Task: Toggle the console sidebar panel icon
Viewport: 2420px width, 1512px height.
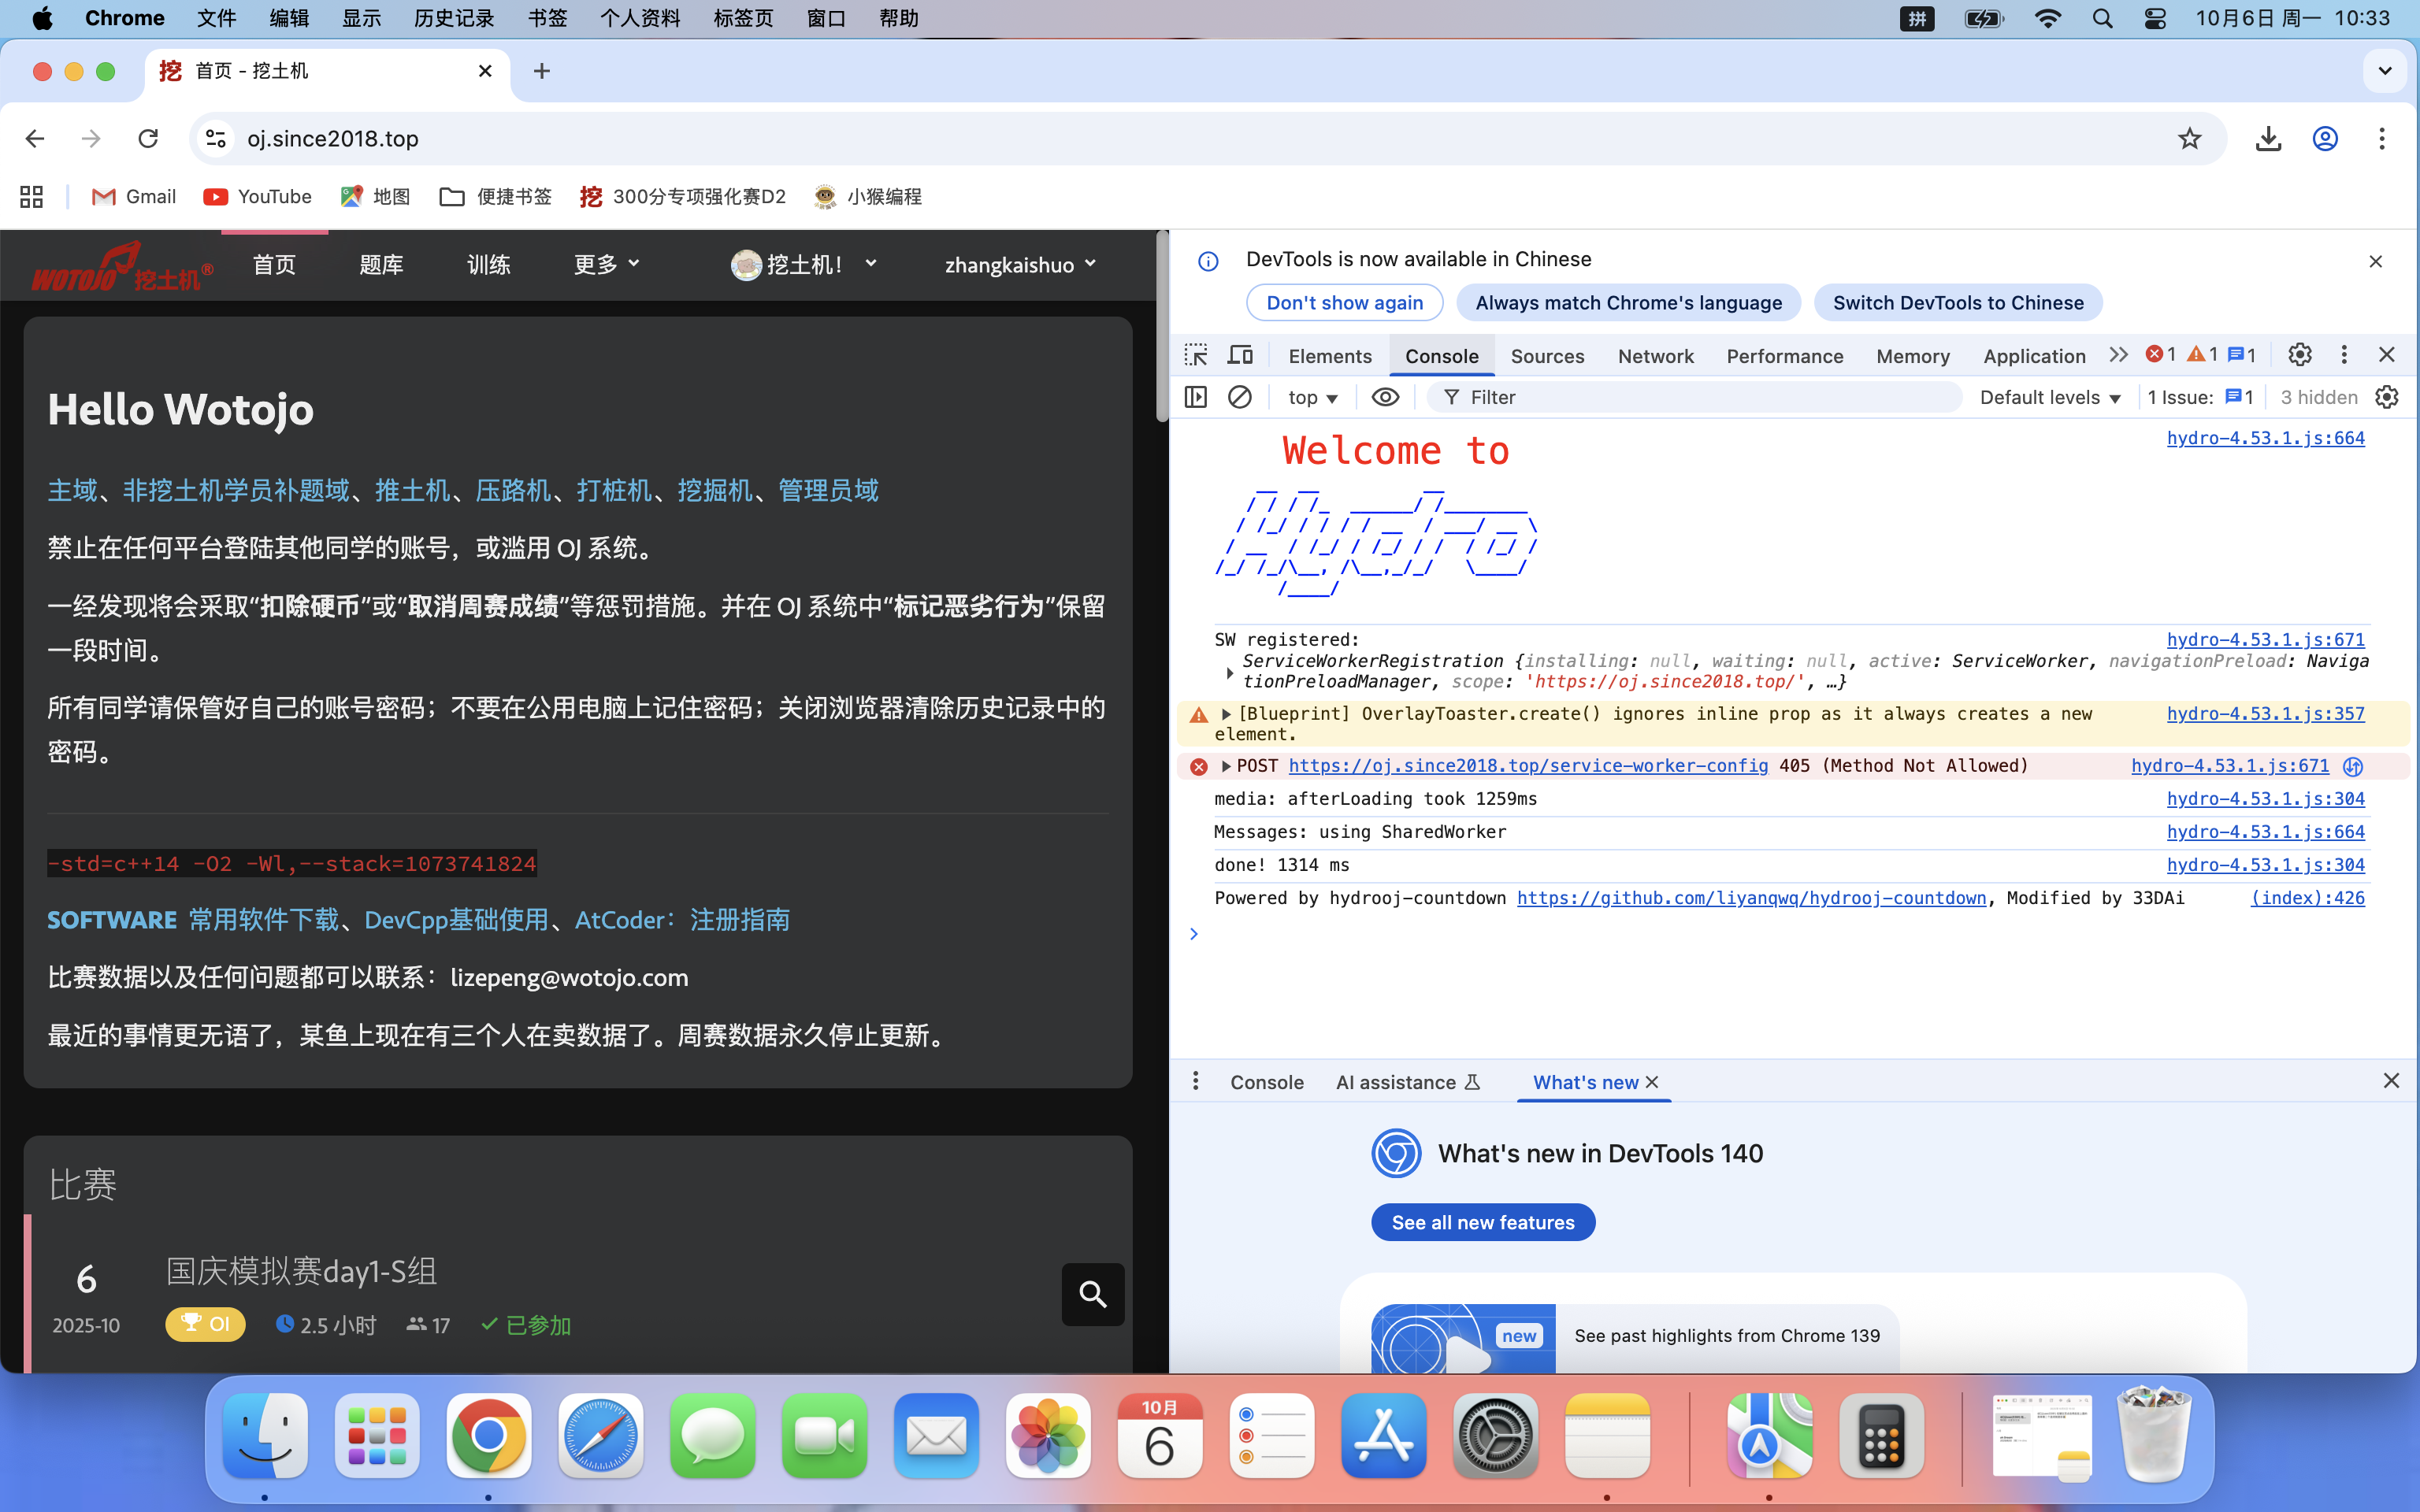Action: [x=1196, y=397]
